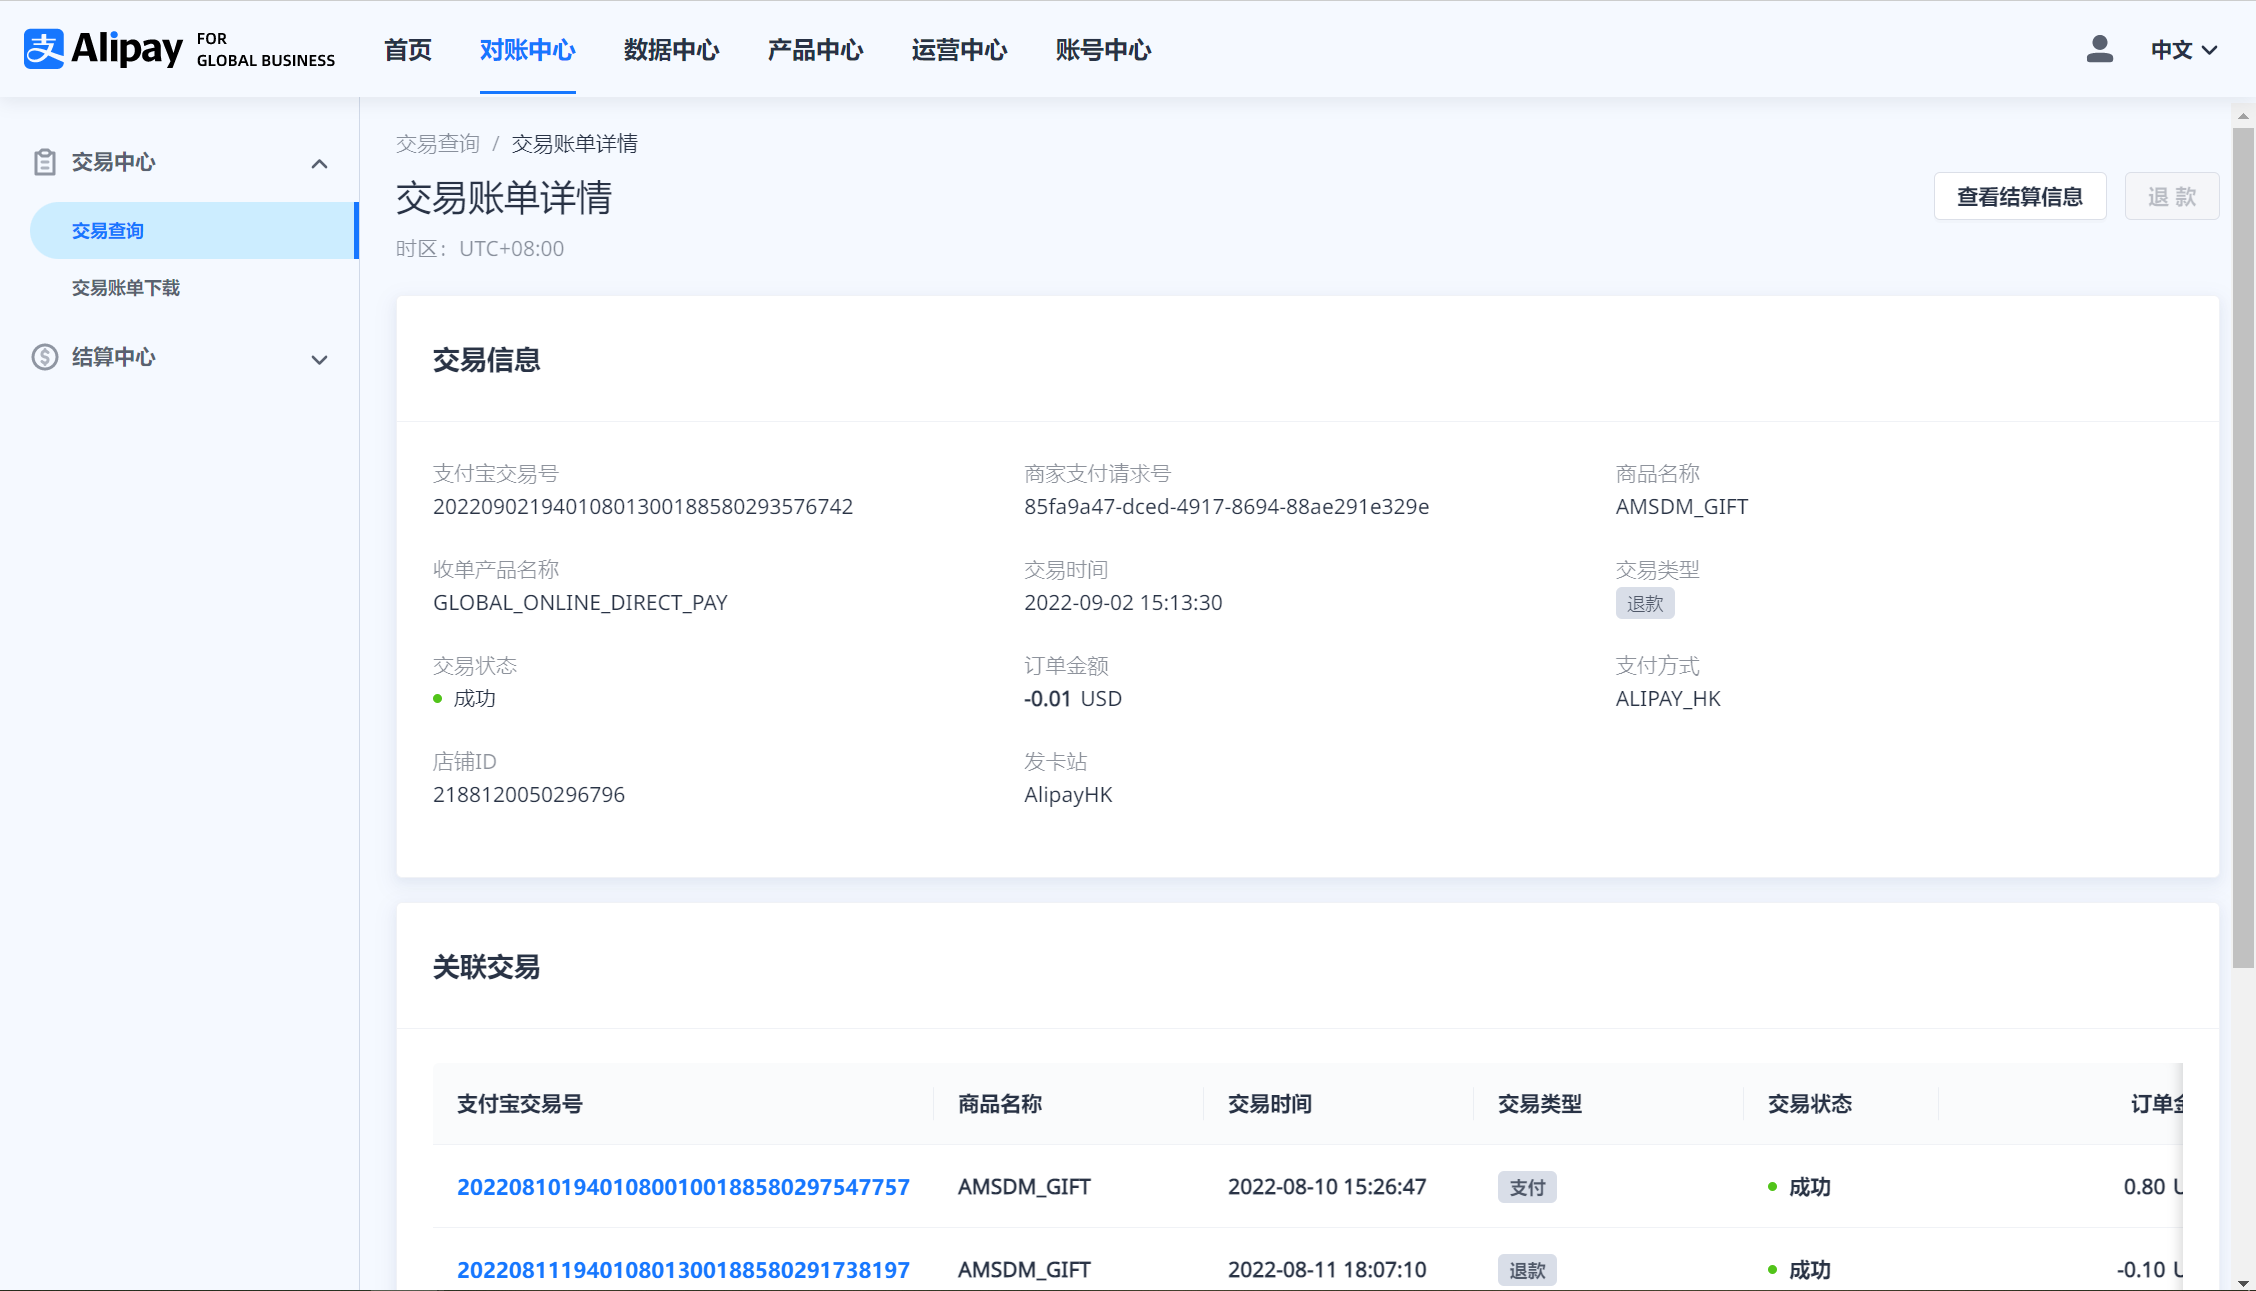Go to the 首页 tab
The image size is (2256, 1291).
(x=407, y=50)
